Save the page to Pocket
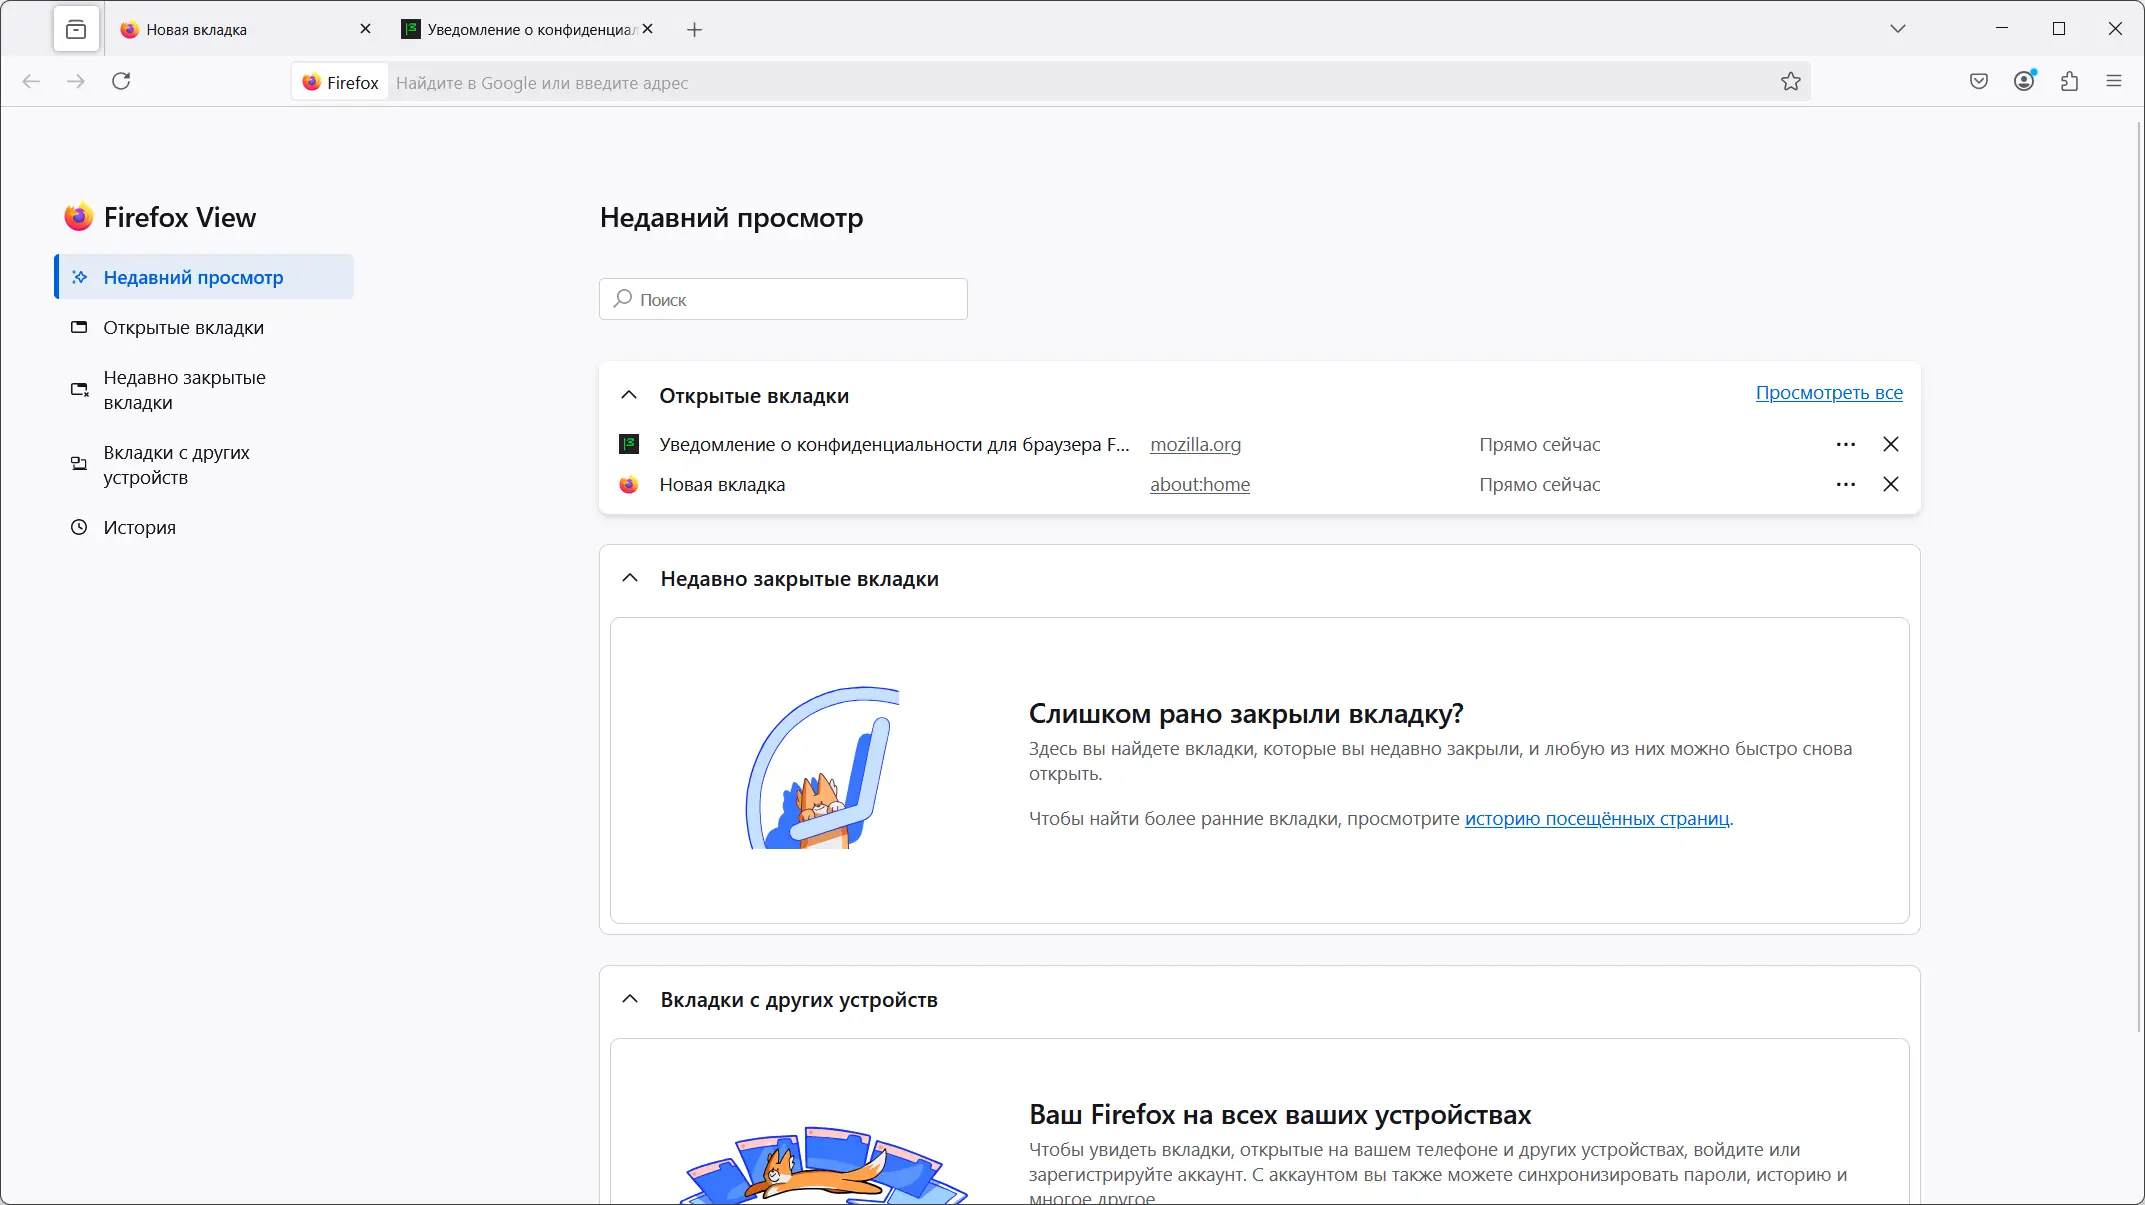 pyautogui.click(x=1977, y=81)
